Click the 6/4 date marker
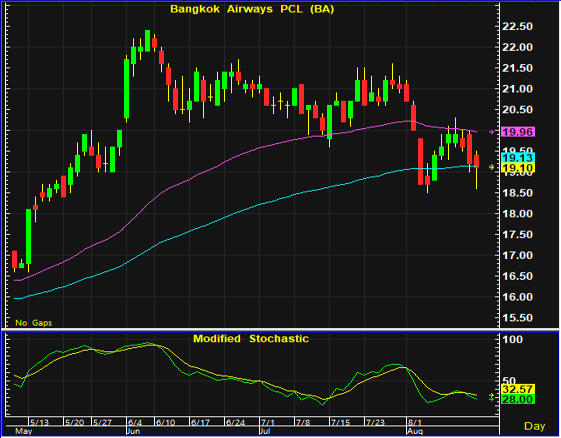The width and height of the screenshot is (561, 438). [135, 422]
